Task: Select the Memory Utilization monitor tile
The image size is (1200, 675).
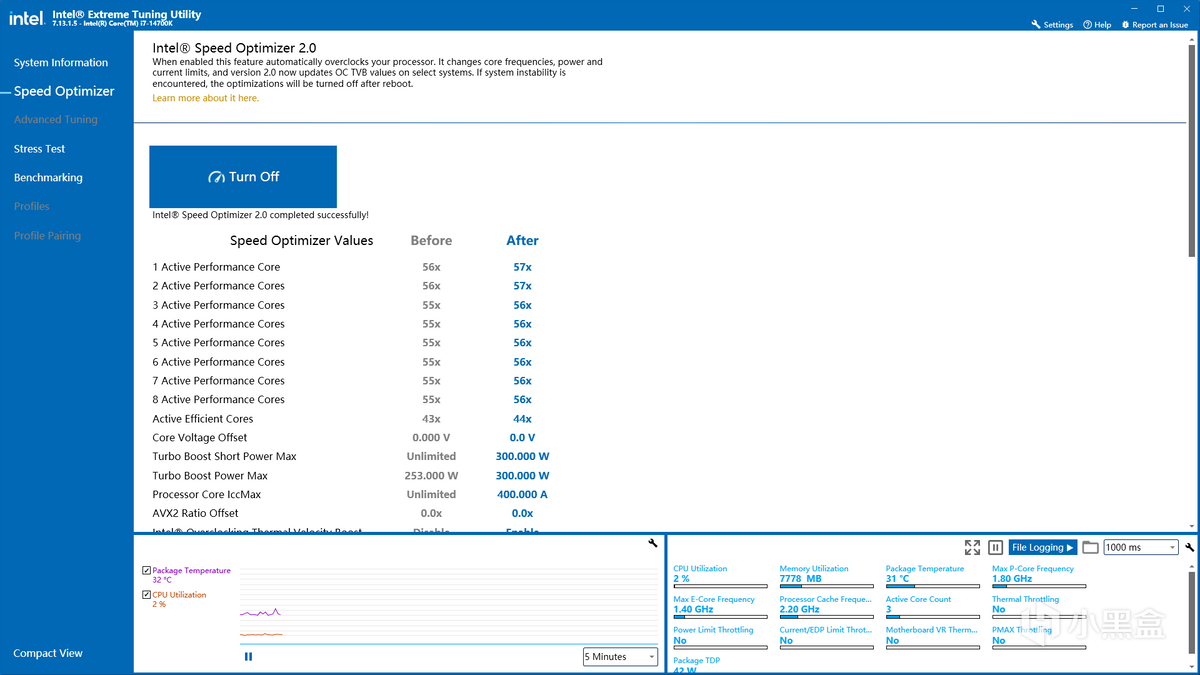Action: click(x=827, y=576)
